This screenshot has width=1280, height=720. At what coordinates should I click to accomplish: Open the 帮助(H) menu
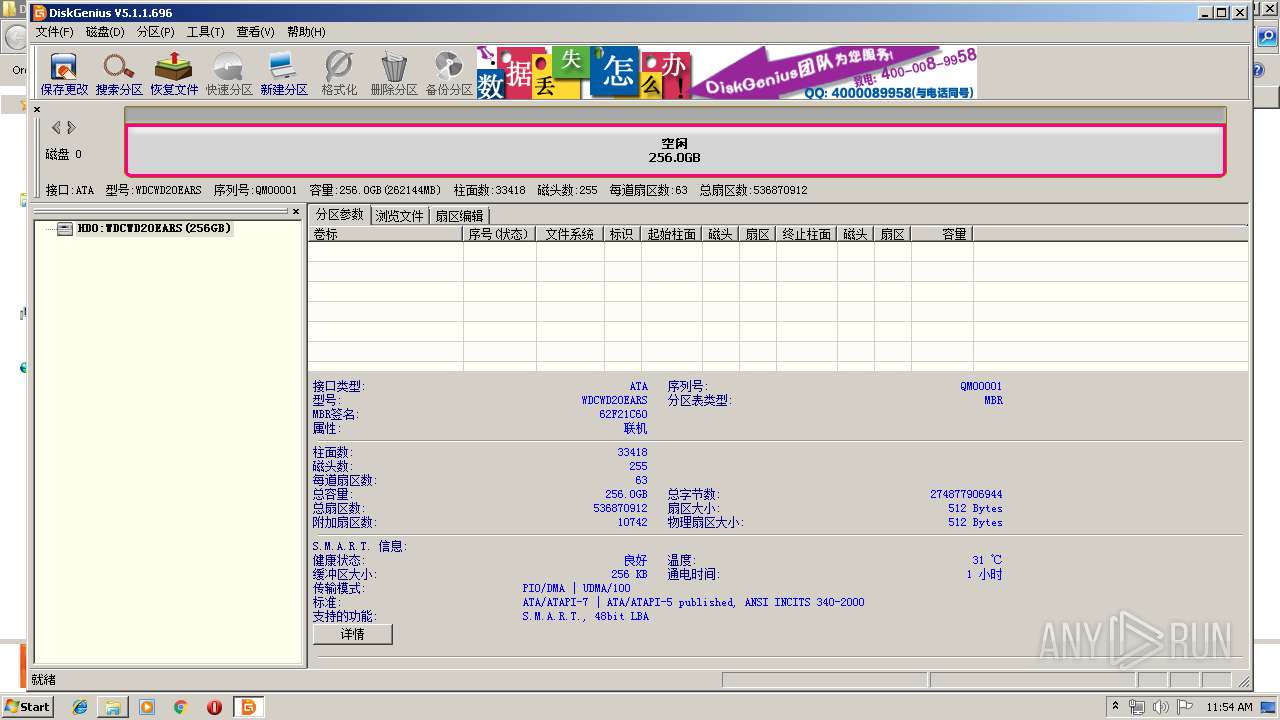click(306, 32)
